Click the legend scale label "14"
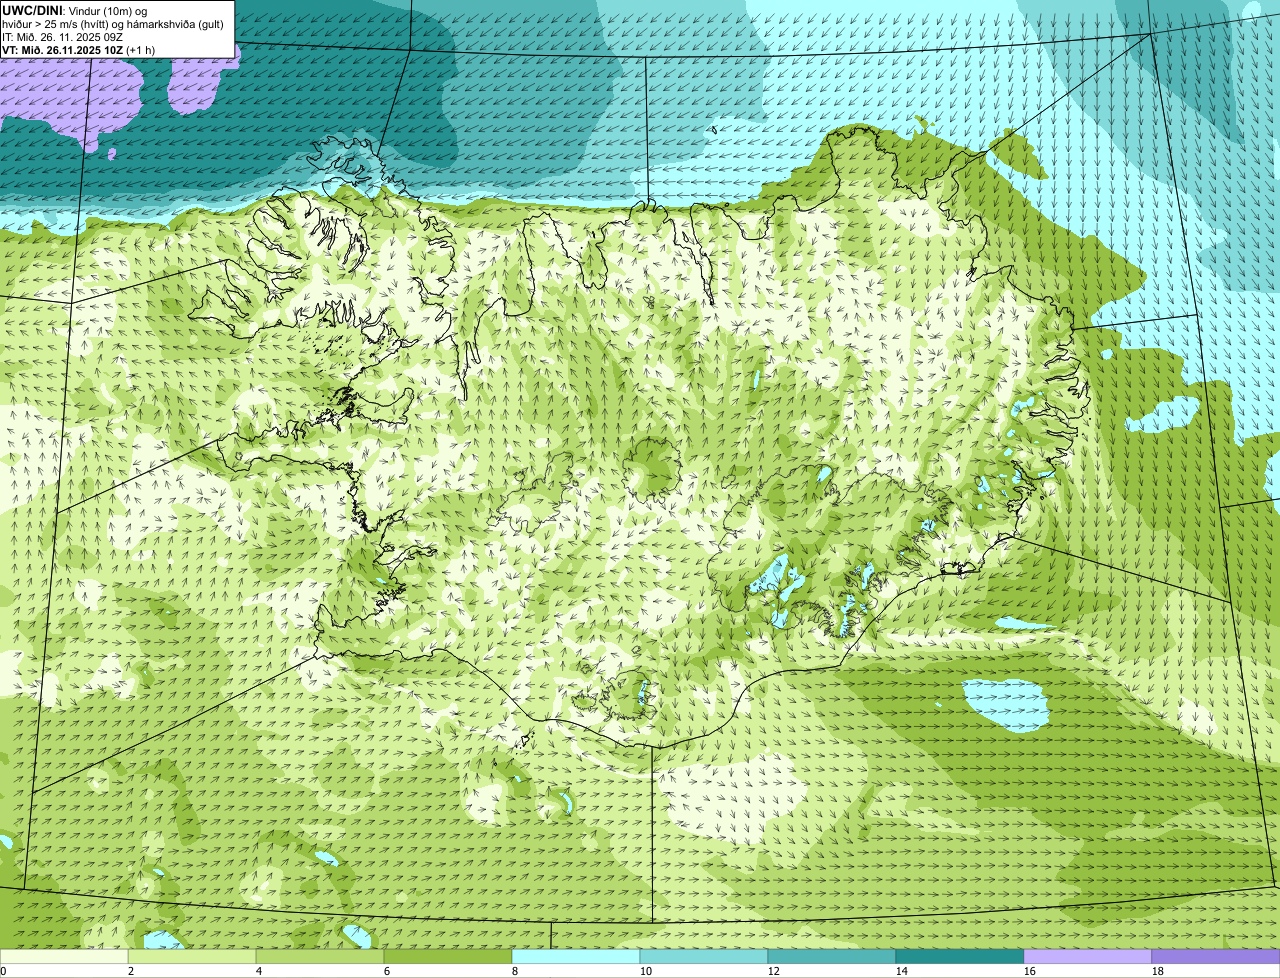Screen dimensions: 1280x978 (902, 971)
